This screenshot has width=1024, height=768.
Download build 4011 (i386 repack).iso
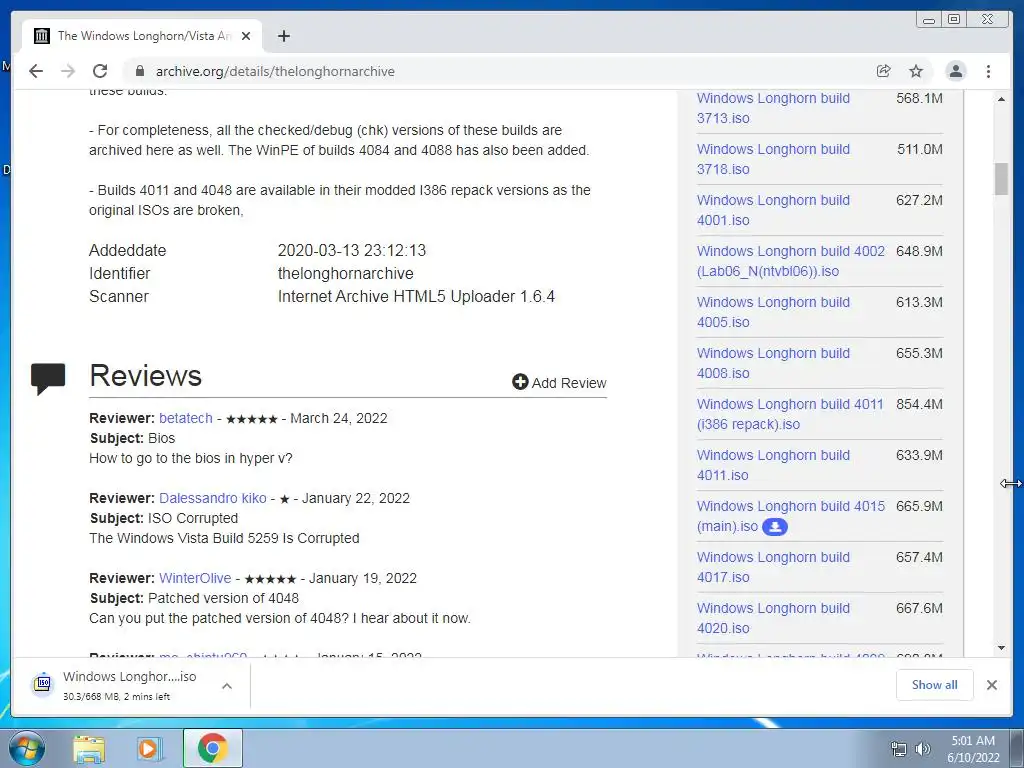(790, 413)
